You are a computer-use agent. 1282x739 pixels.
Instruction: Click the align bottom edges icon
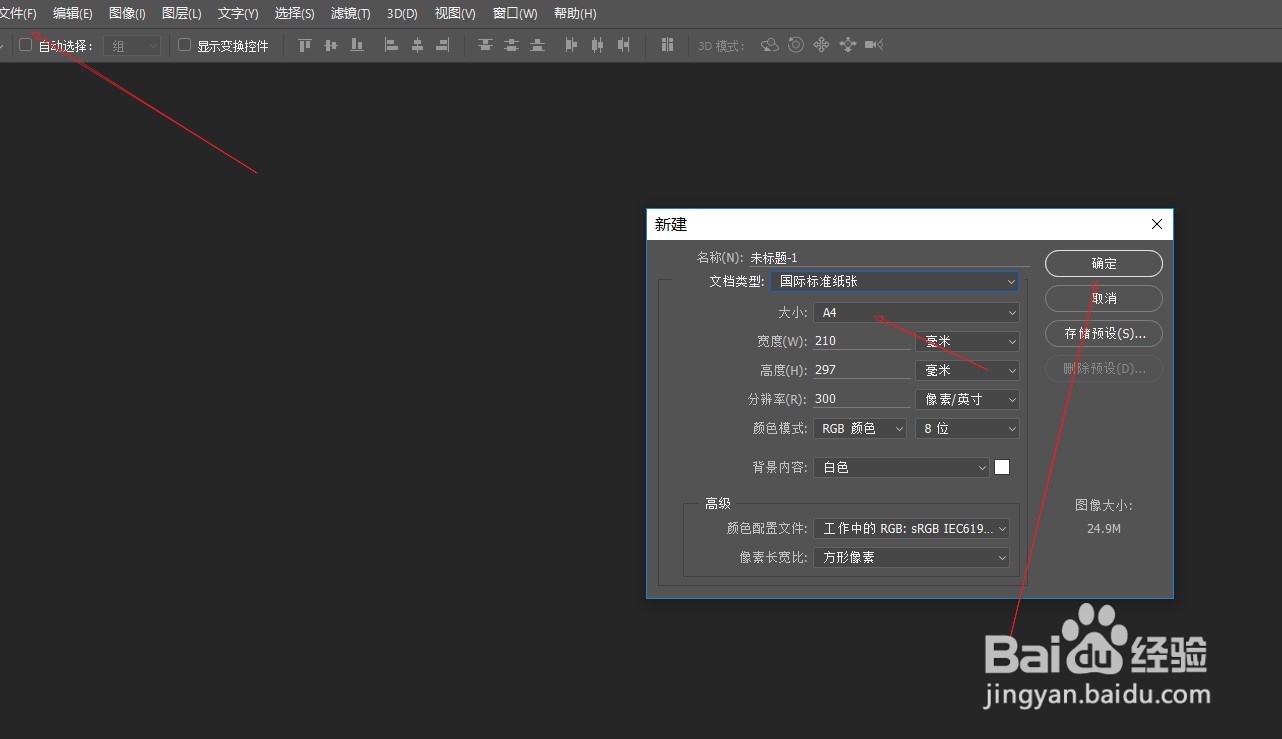(x=357, y=45)
